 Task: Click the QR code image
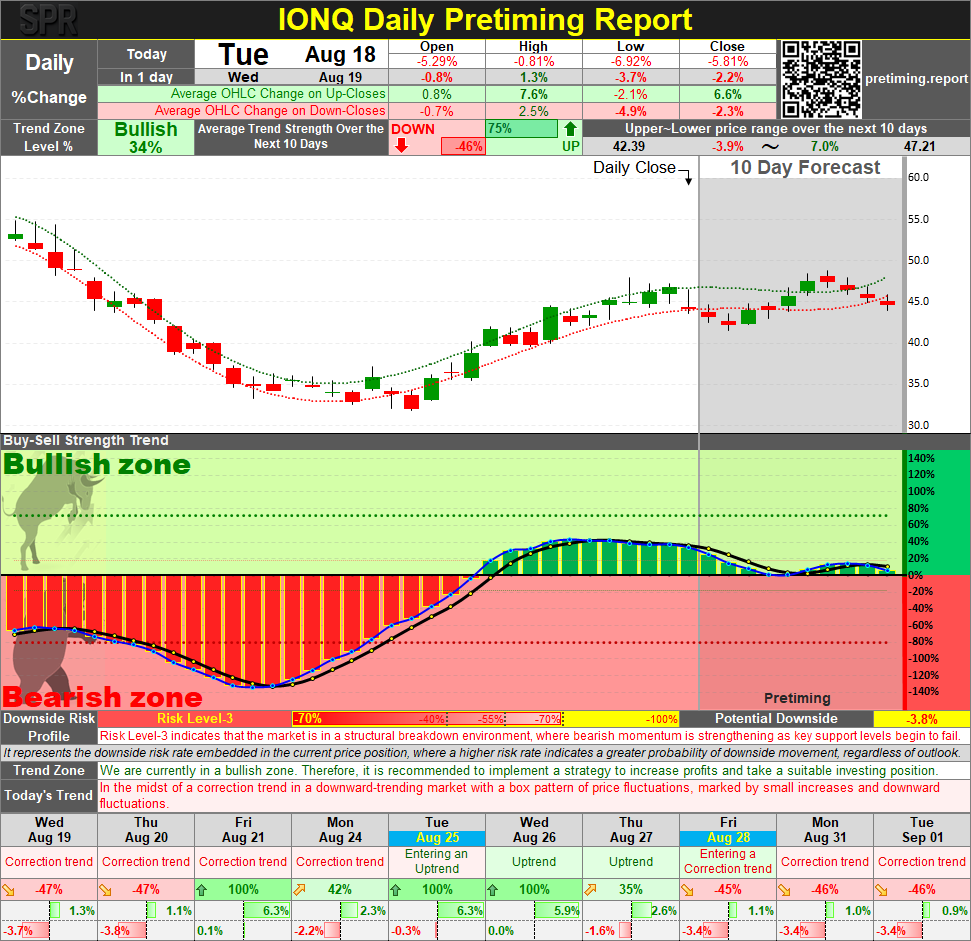(821, 79)
